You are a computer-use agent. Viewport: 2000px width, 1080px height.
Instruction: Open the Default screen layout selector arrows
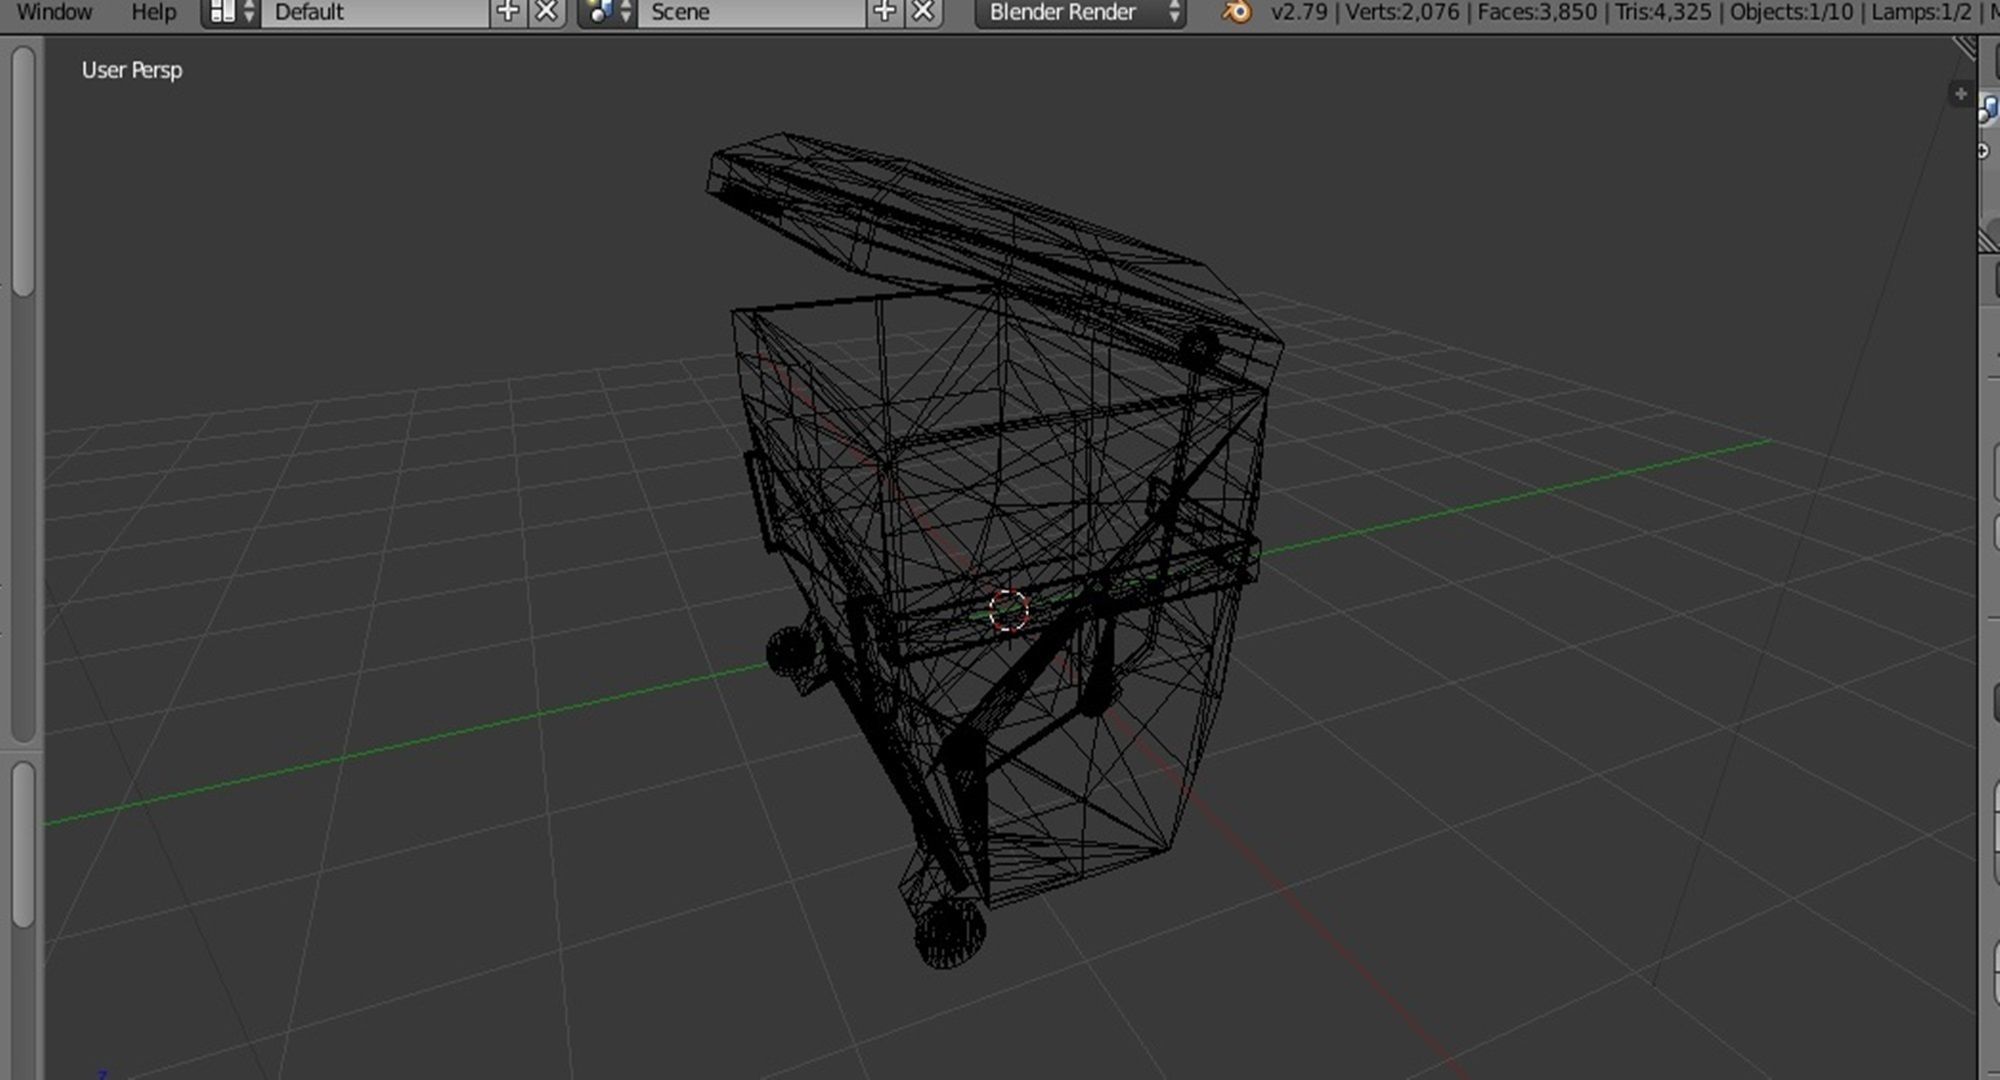point(247,11)
